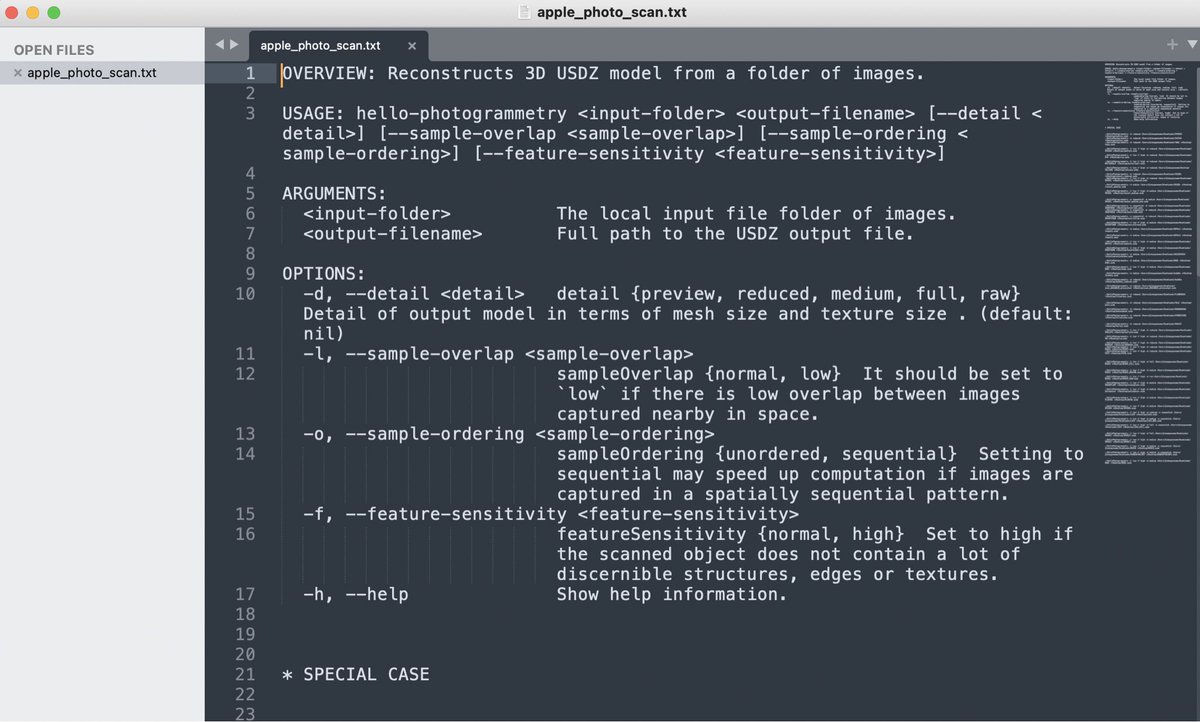Screen dimensions: 1200x722
Task: Click line number 17 in gutter
Action: point(245,594)
